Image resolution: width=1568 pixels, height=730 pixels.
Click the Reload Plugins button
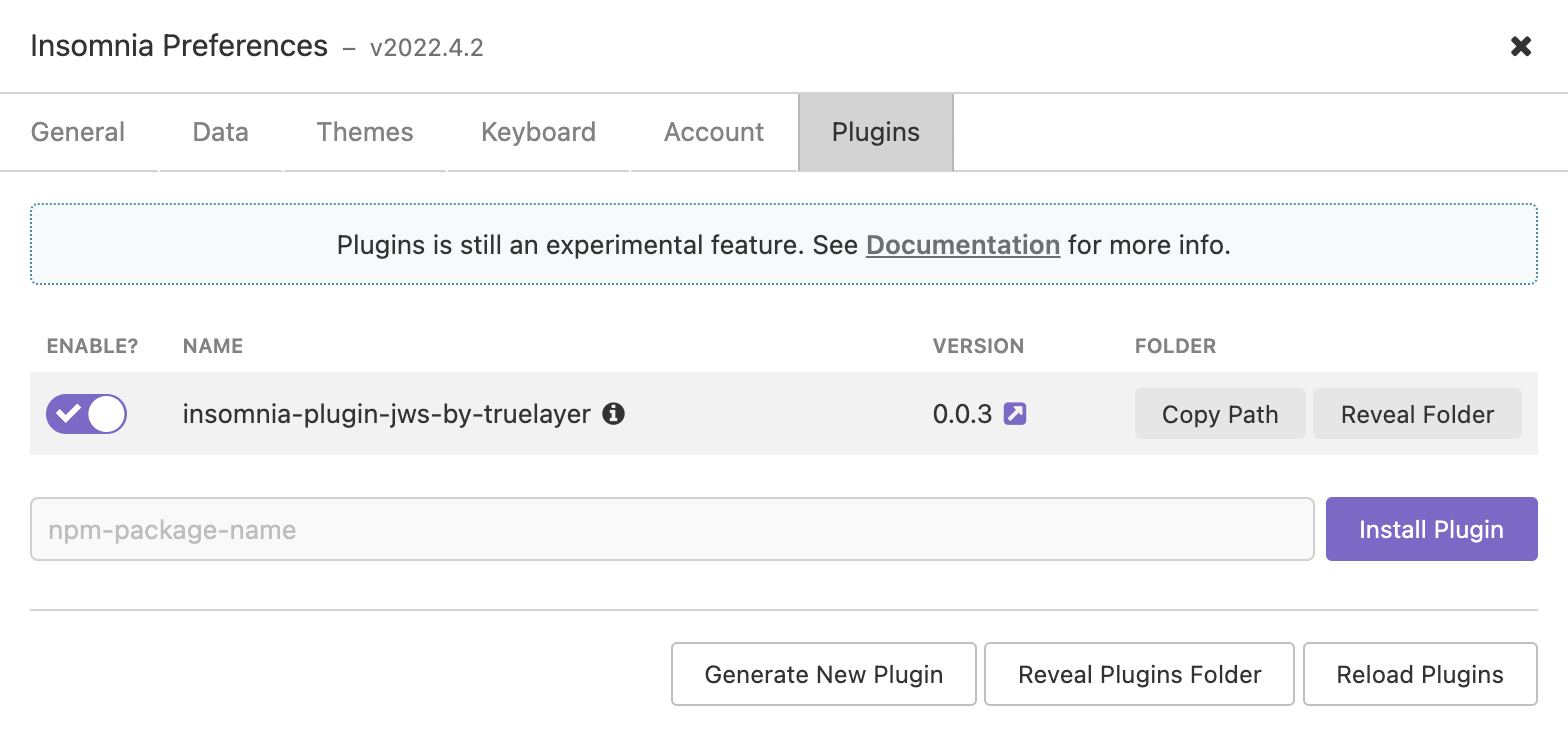(x=1420, y=674)
